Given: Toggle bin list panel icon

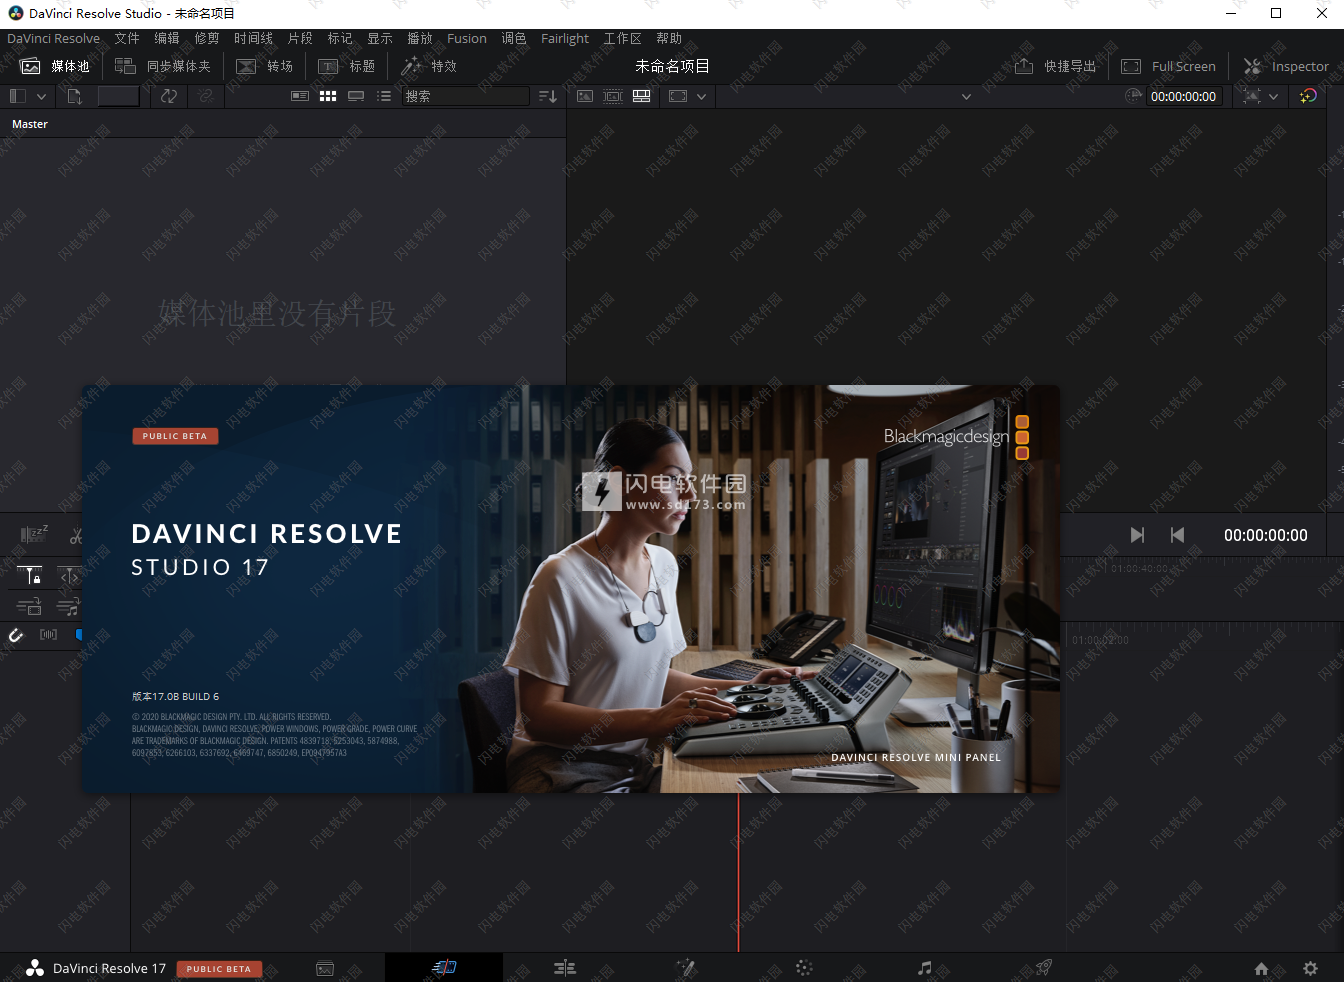Looking at the screenshot, I should coord(18,96).
